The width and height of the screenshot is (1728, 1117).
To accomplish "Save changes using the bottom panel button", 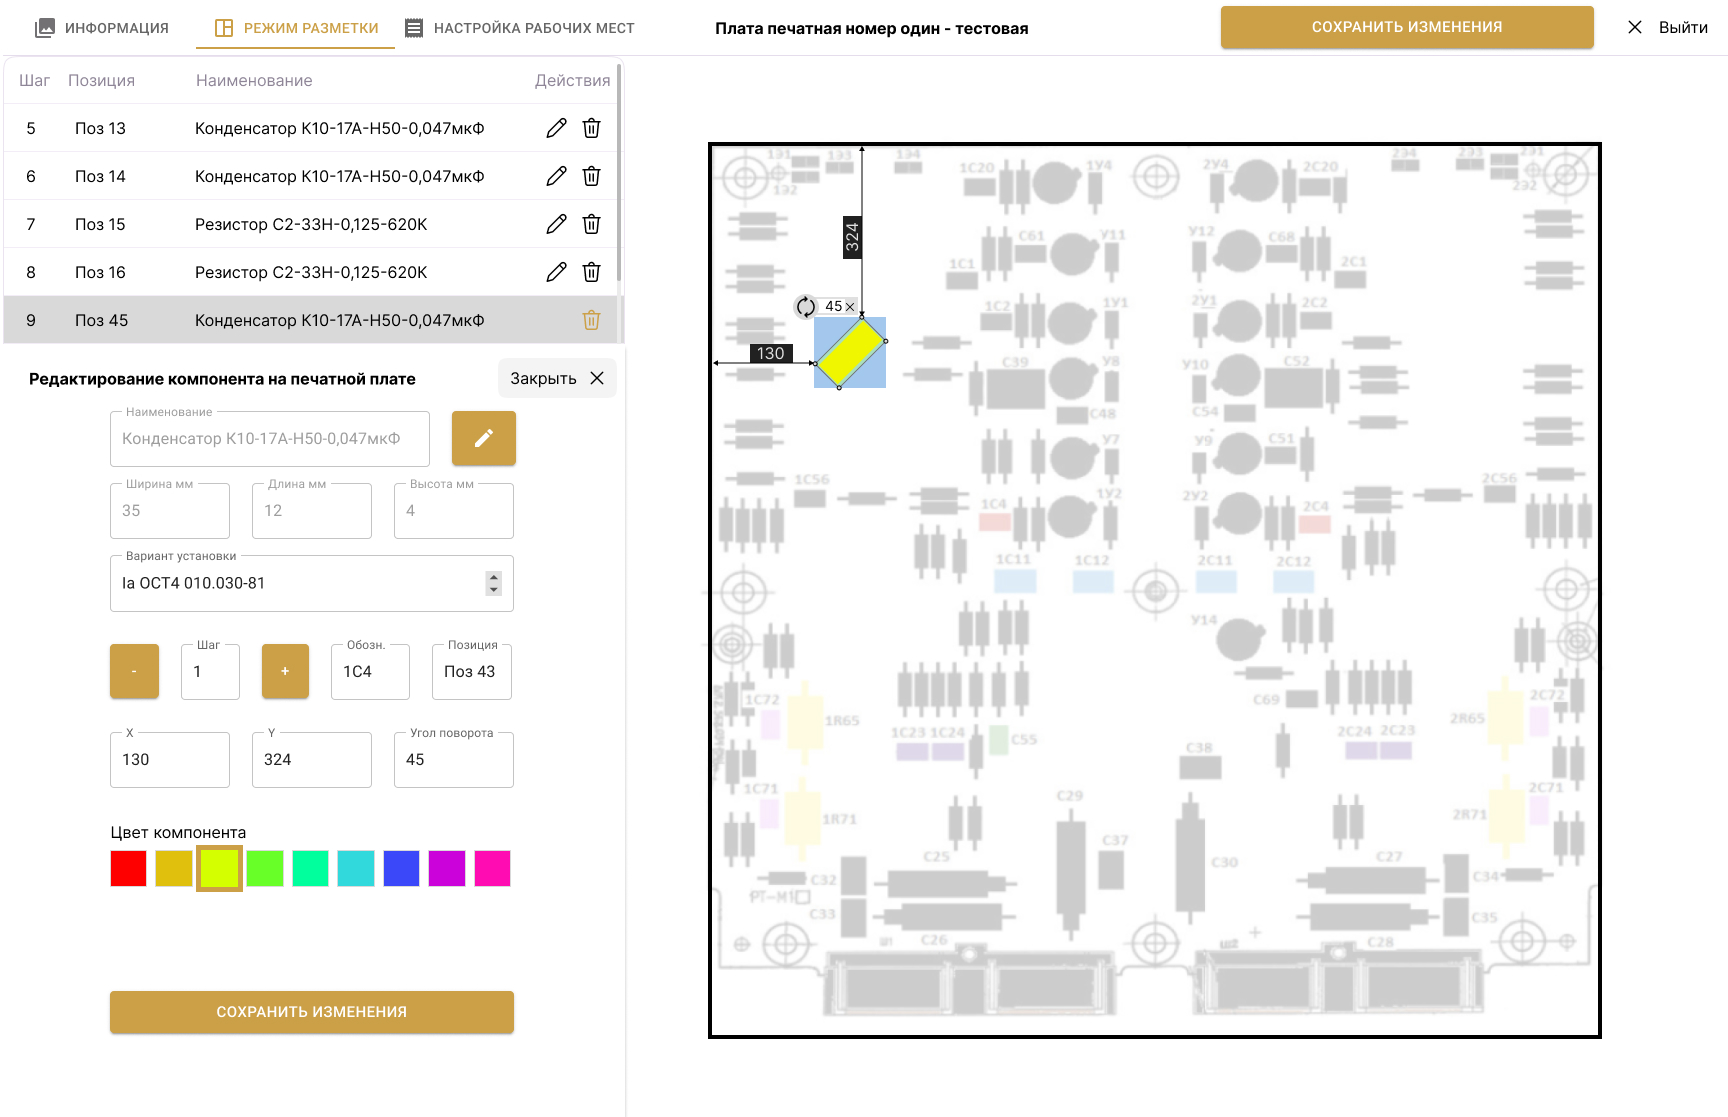I will (x=312, y=1012).
